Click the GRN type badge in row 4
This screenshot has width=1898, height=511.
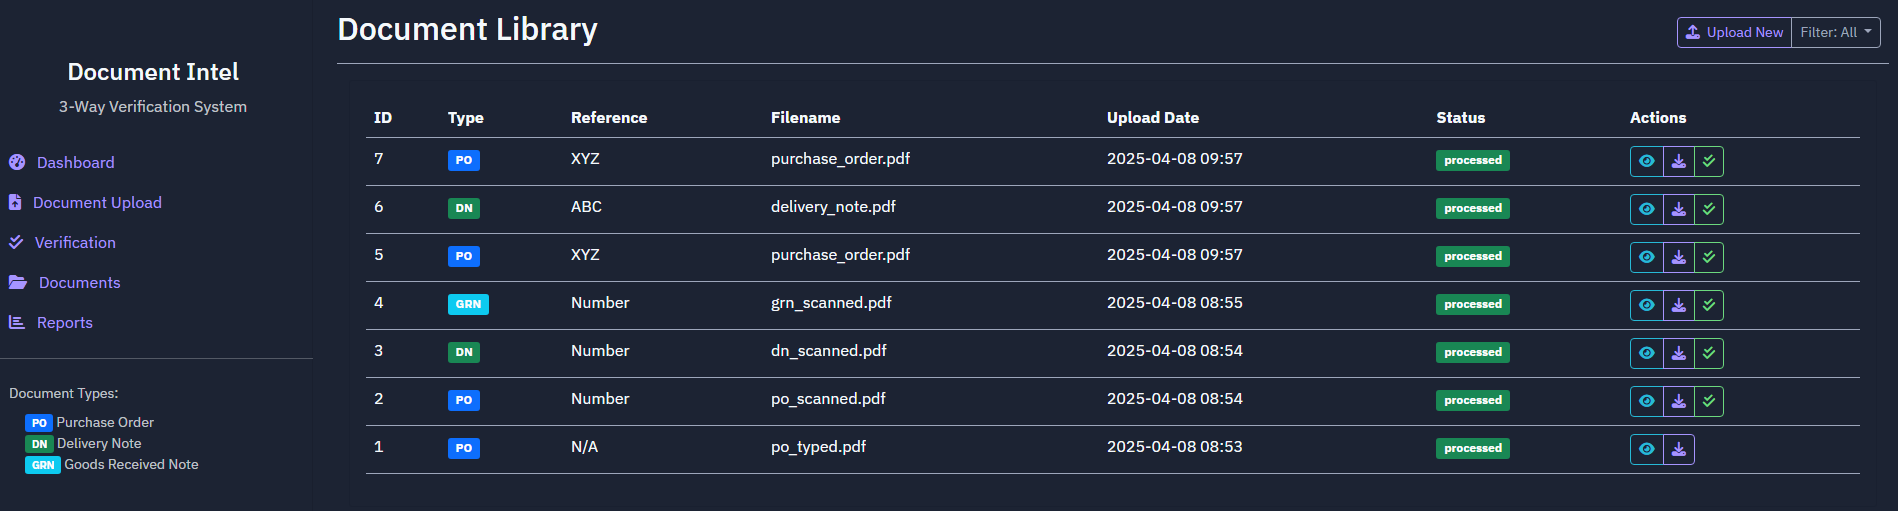click(x=468, y=304)
